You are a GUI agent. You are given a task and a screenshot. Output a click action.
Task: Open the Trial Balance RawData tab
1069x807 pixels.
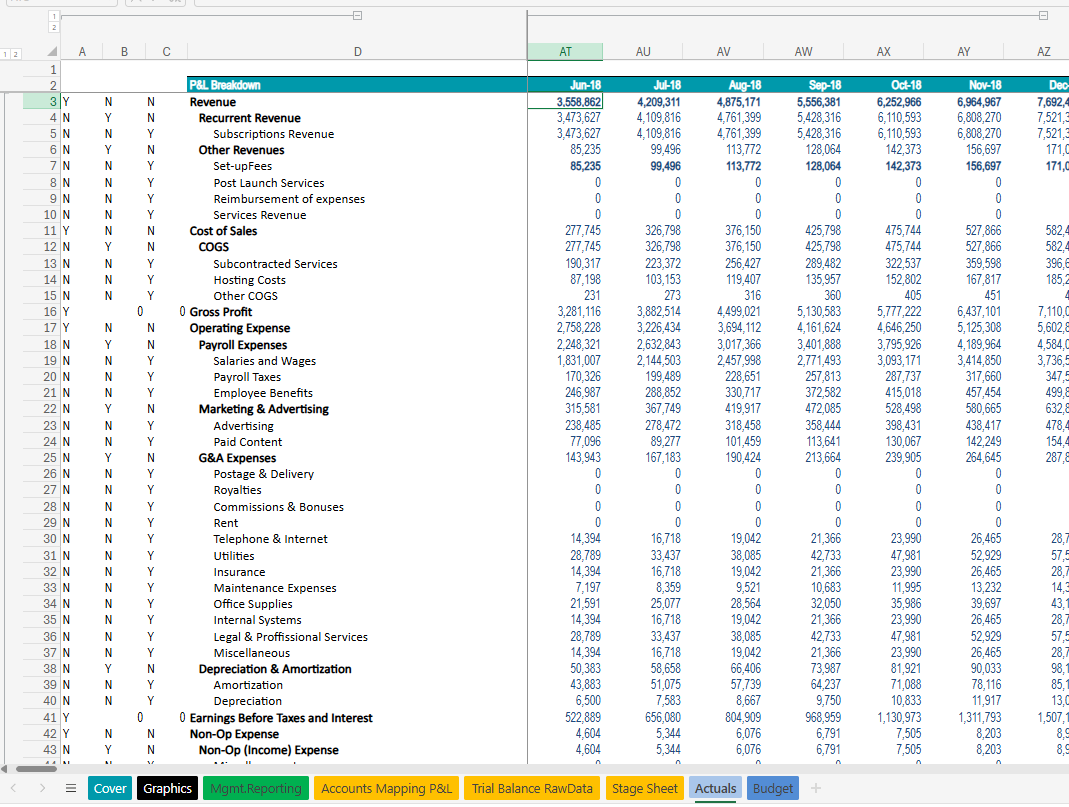tap(532, 789)
